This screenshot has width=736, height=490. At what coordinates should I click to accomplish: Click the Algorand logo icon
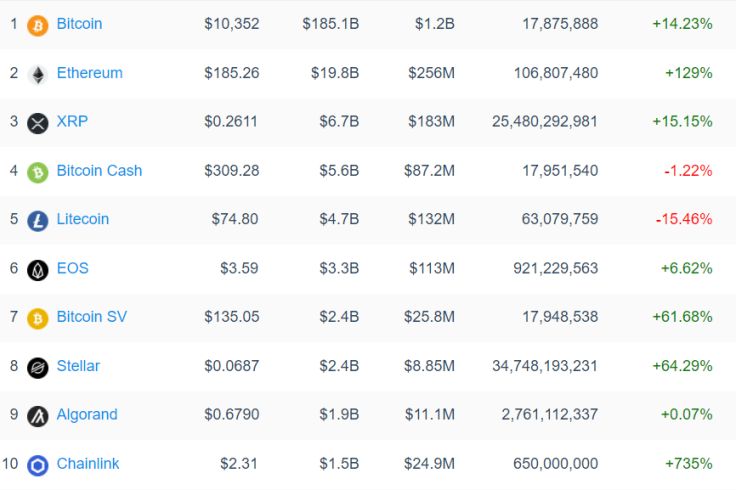point(38,416)
